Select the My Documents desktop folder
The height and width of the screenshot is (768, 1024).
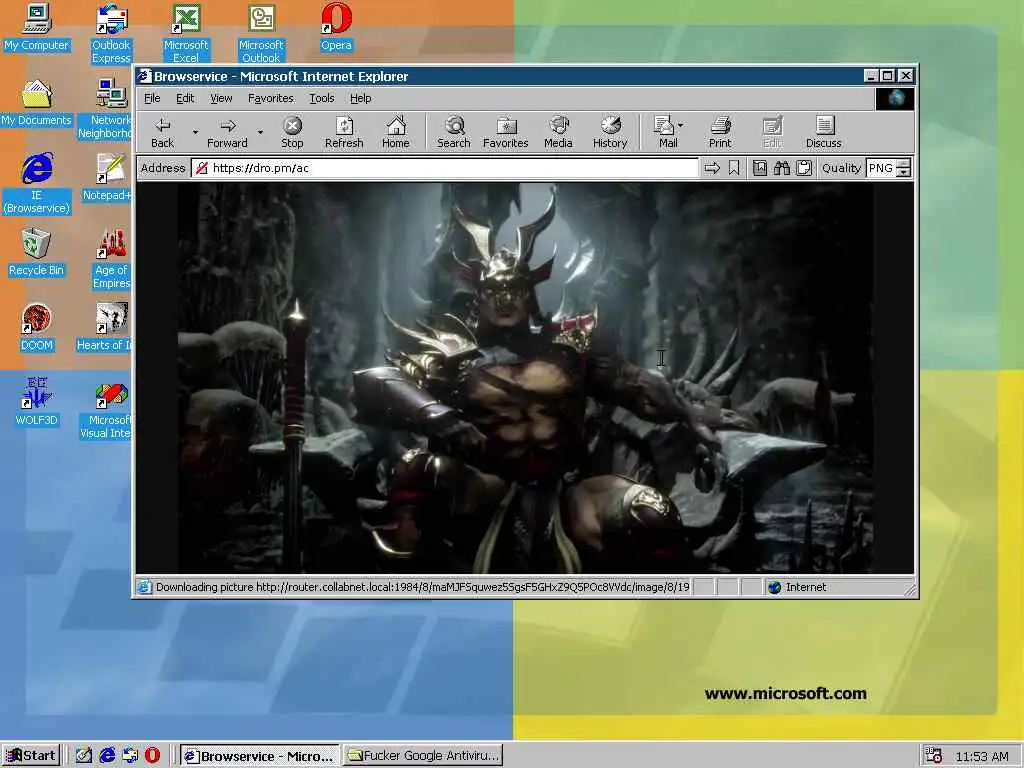(36, 103)
